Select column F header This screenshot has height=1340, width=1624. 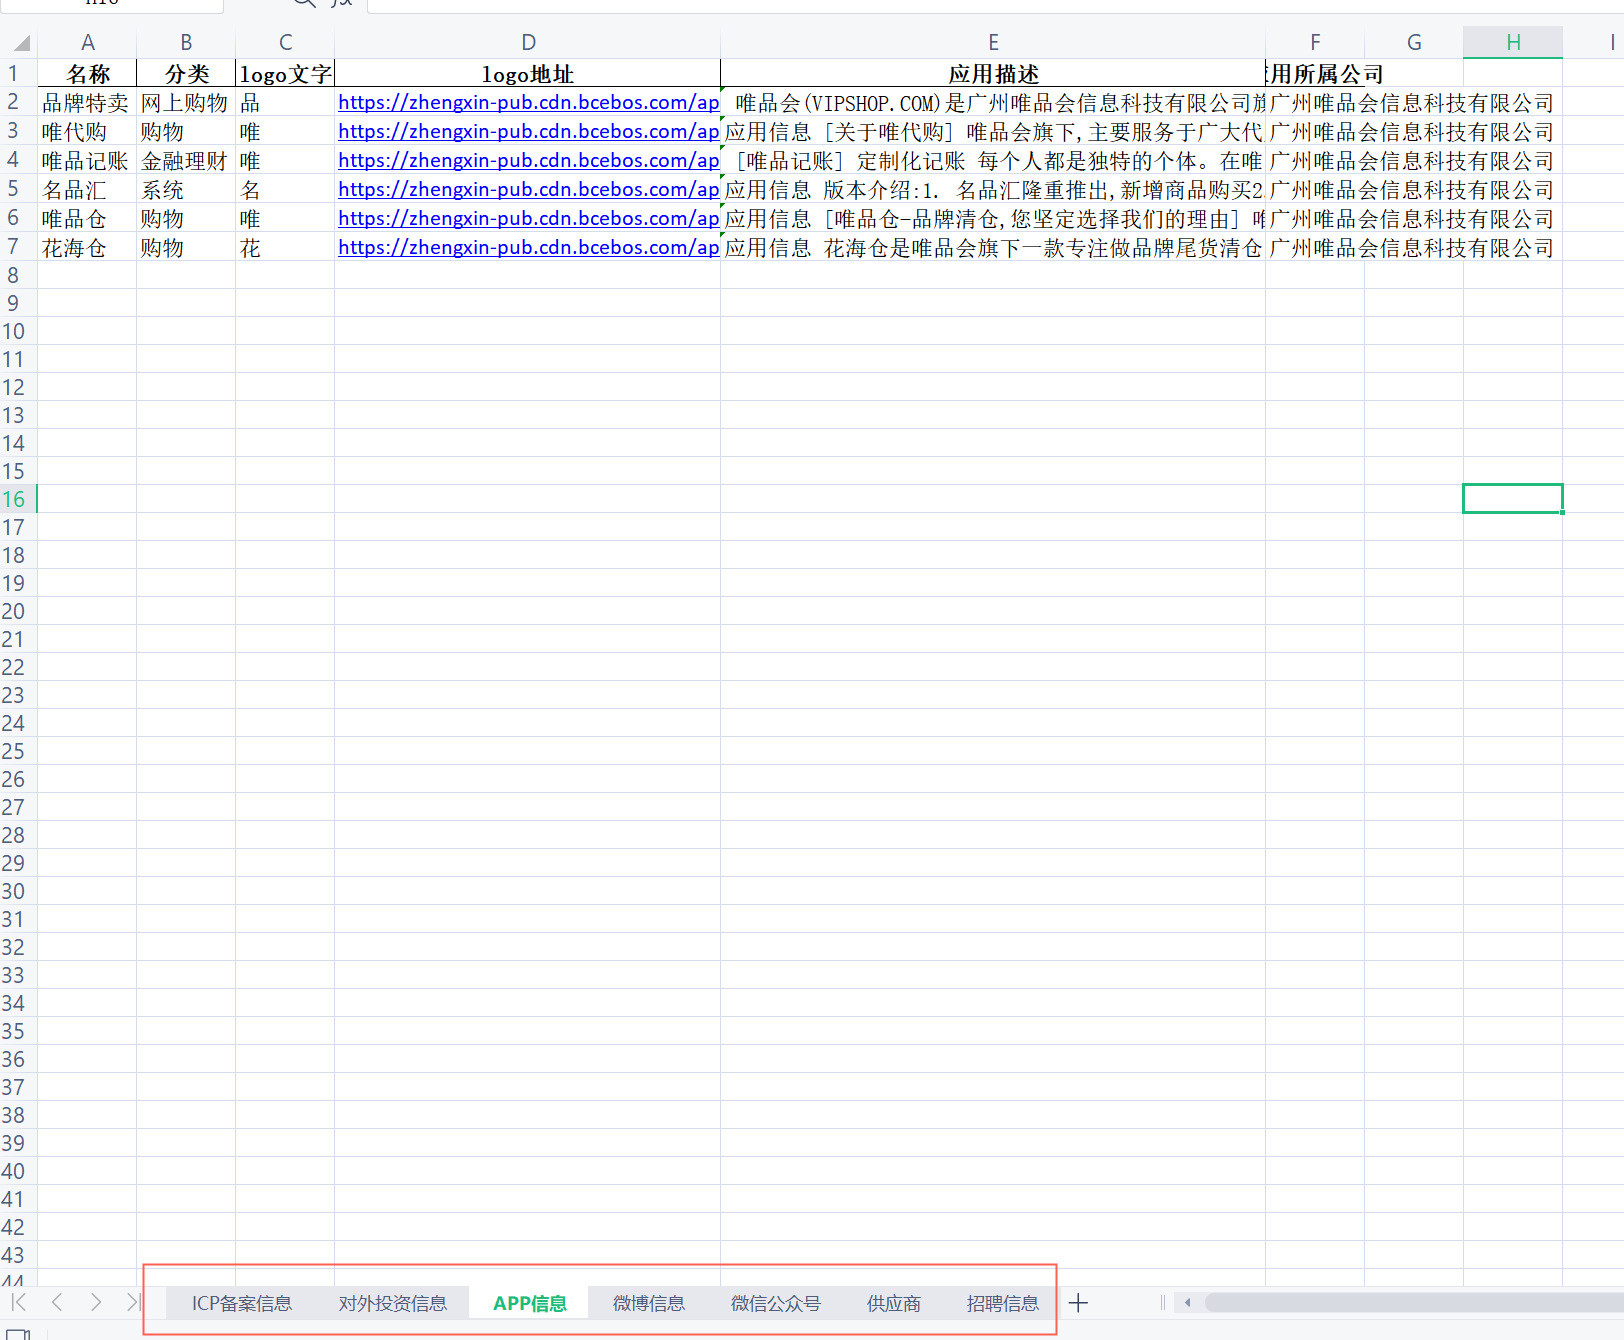tap(1315, 42)
